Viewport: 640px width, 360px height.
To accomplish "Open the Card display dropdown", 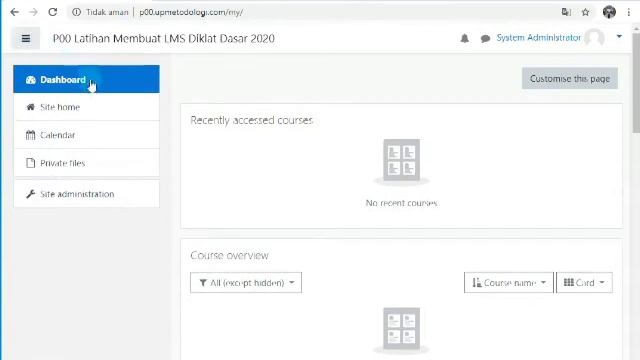I will pyautogui.click(x=584, y=282).
